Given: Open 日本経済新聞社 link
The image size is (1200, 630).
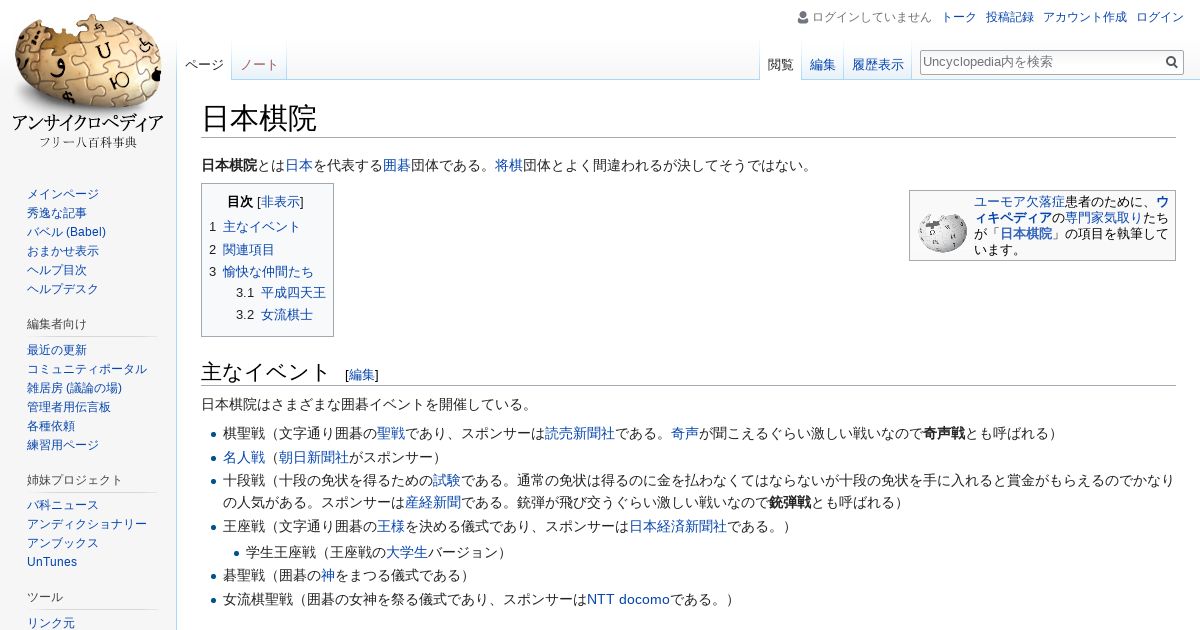Looking at the screenshot, I should coord(678,527).
